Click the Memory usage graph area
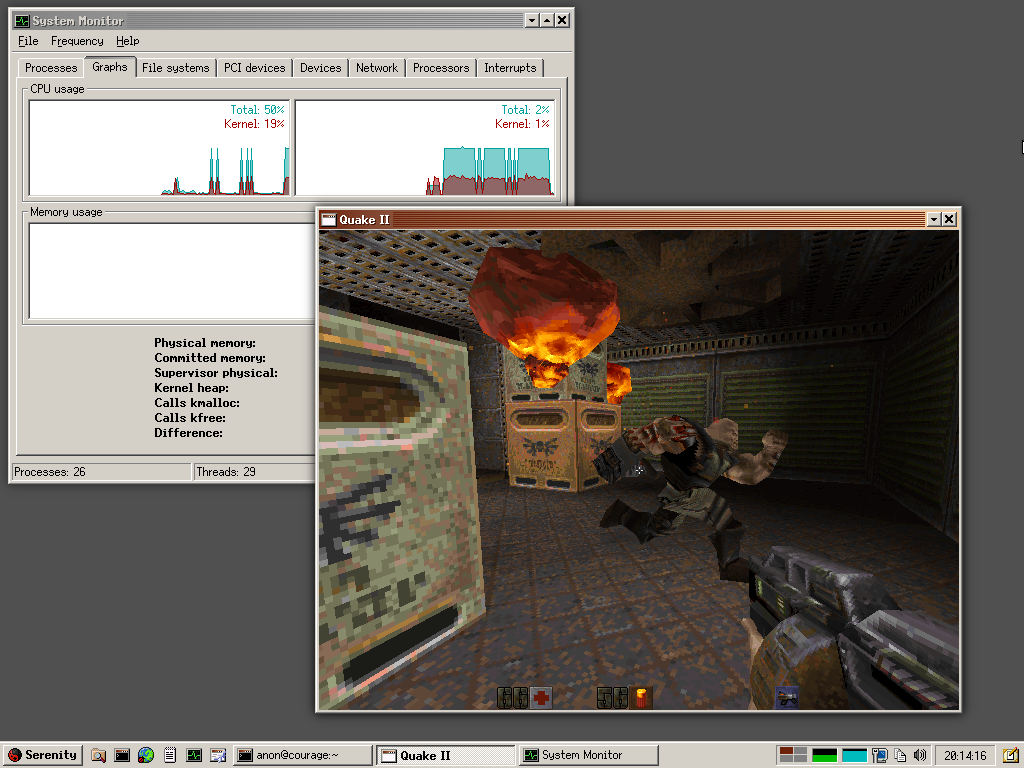Screen dimensions: 1024x768 point(172,271)
